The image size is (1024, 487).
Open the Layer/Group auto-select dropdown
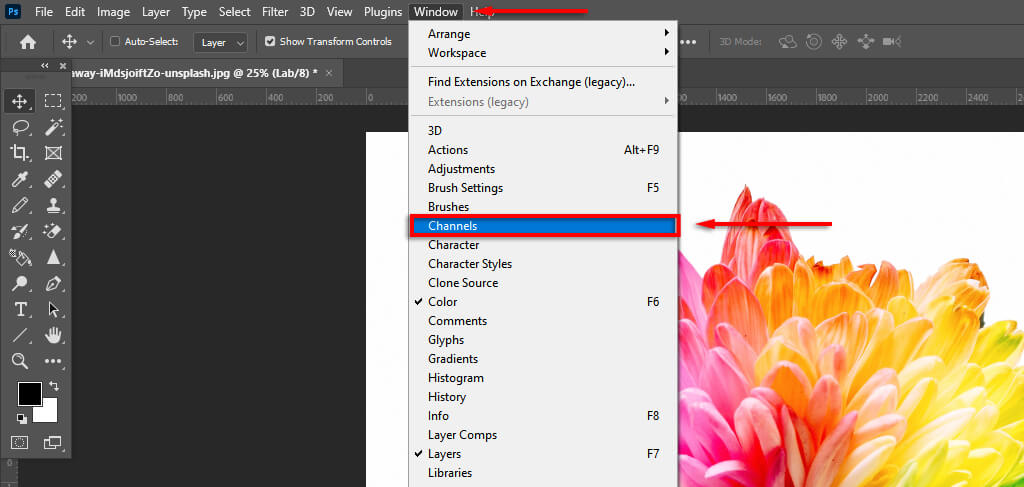[x=223, y=42]
